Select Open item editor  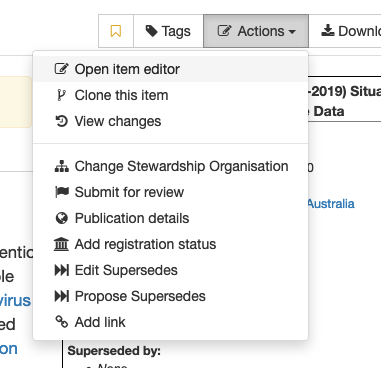click(x=171, y=69)
